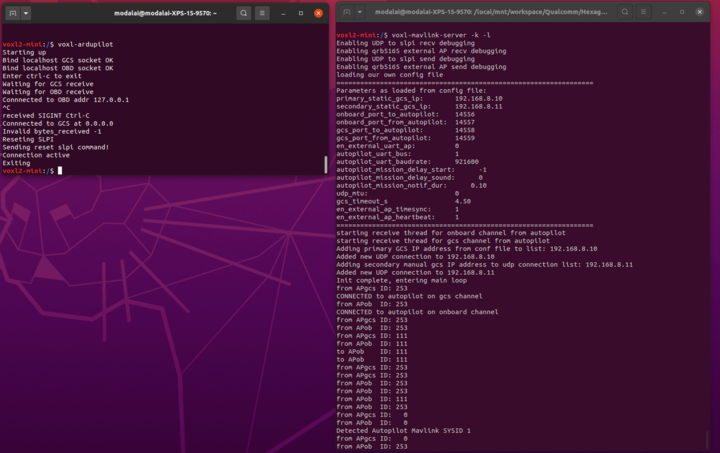Image resolution: width=720 pixels, height=453 pixels.
Task: Close the left terminal with orange button
Action: pos(318,13)
